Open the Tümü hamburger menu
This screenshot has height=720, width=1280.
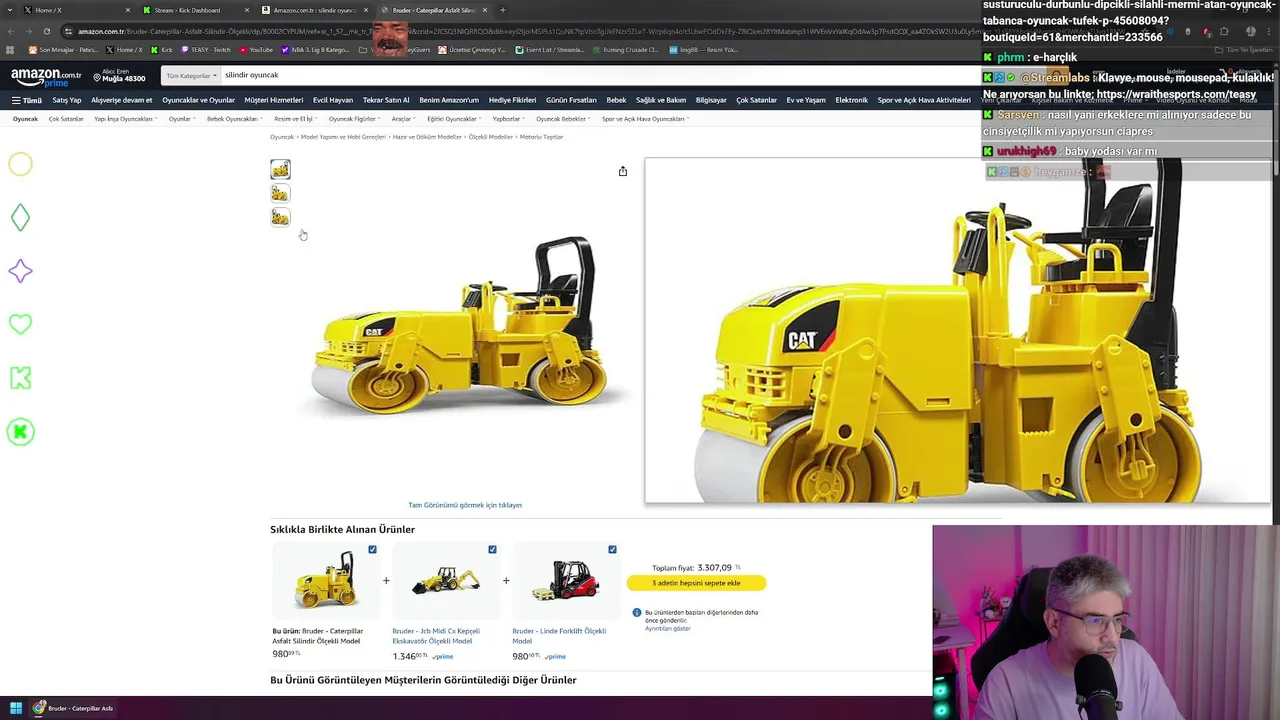pyautogui.click(x=27, y=100)
